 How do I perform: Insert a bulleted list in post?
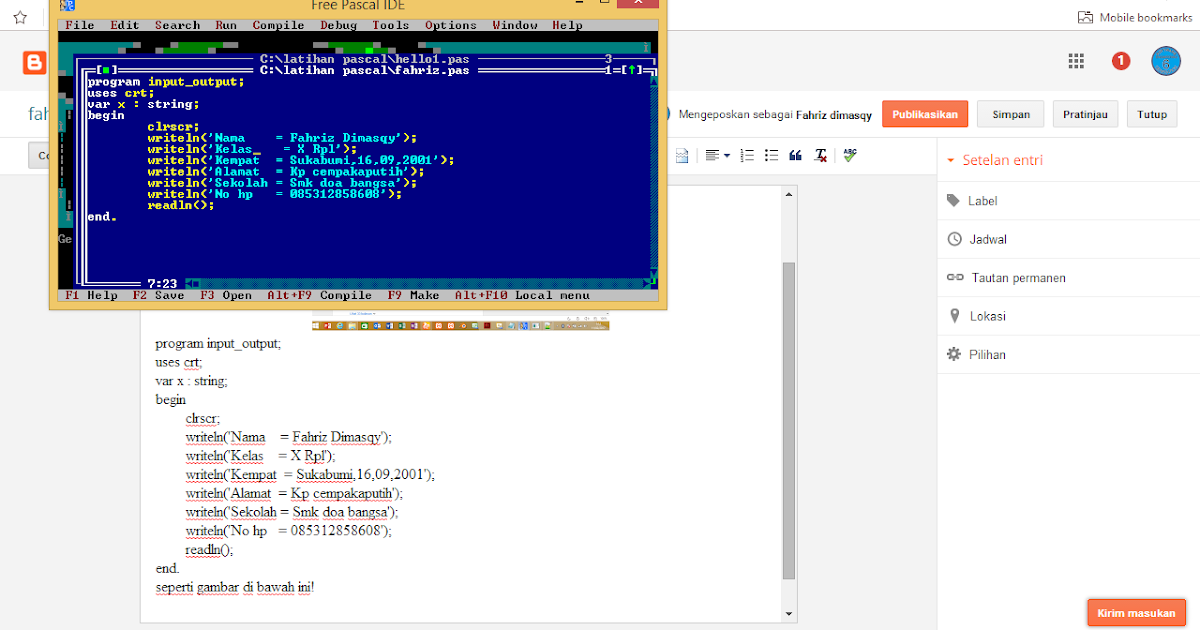click(x=771, y=155)
